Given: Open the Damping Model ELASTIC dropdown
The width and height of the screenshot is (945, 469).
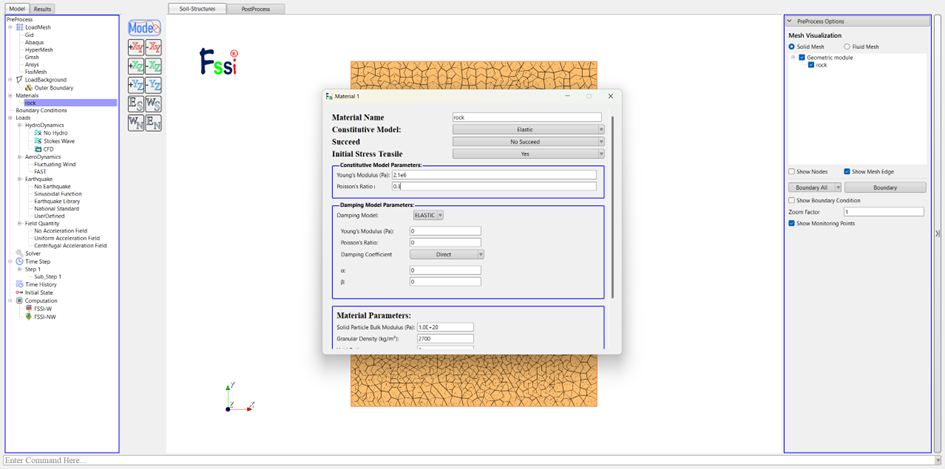Looking at the screenshot, I should (x=429, y=215).
